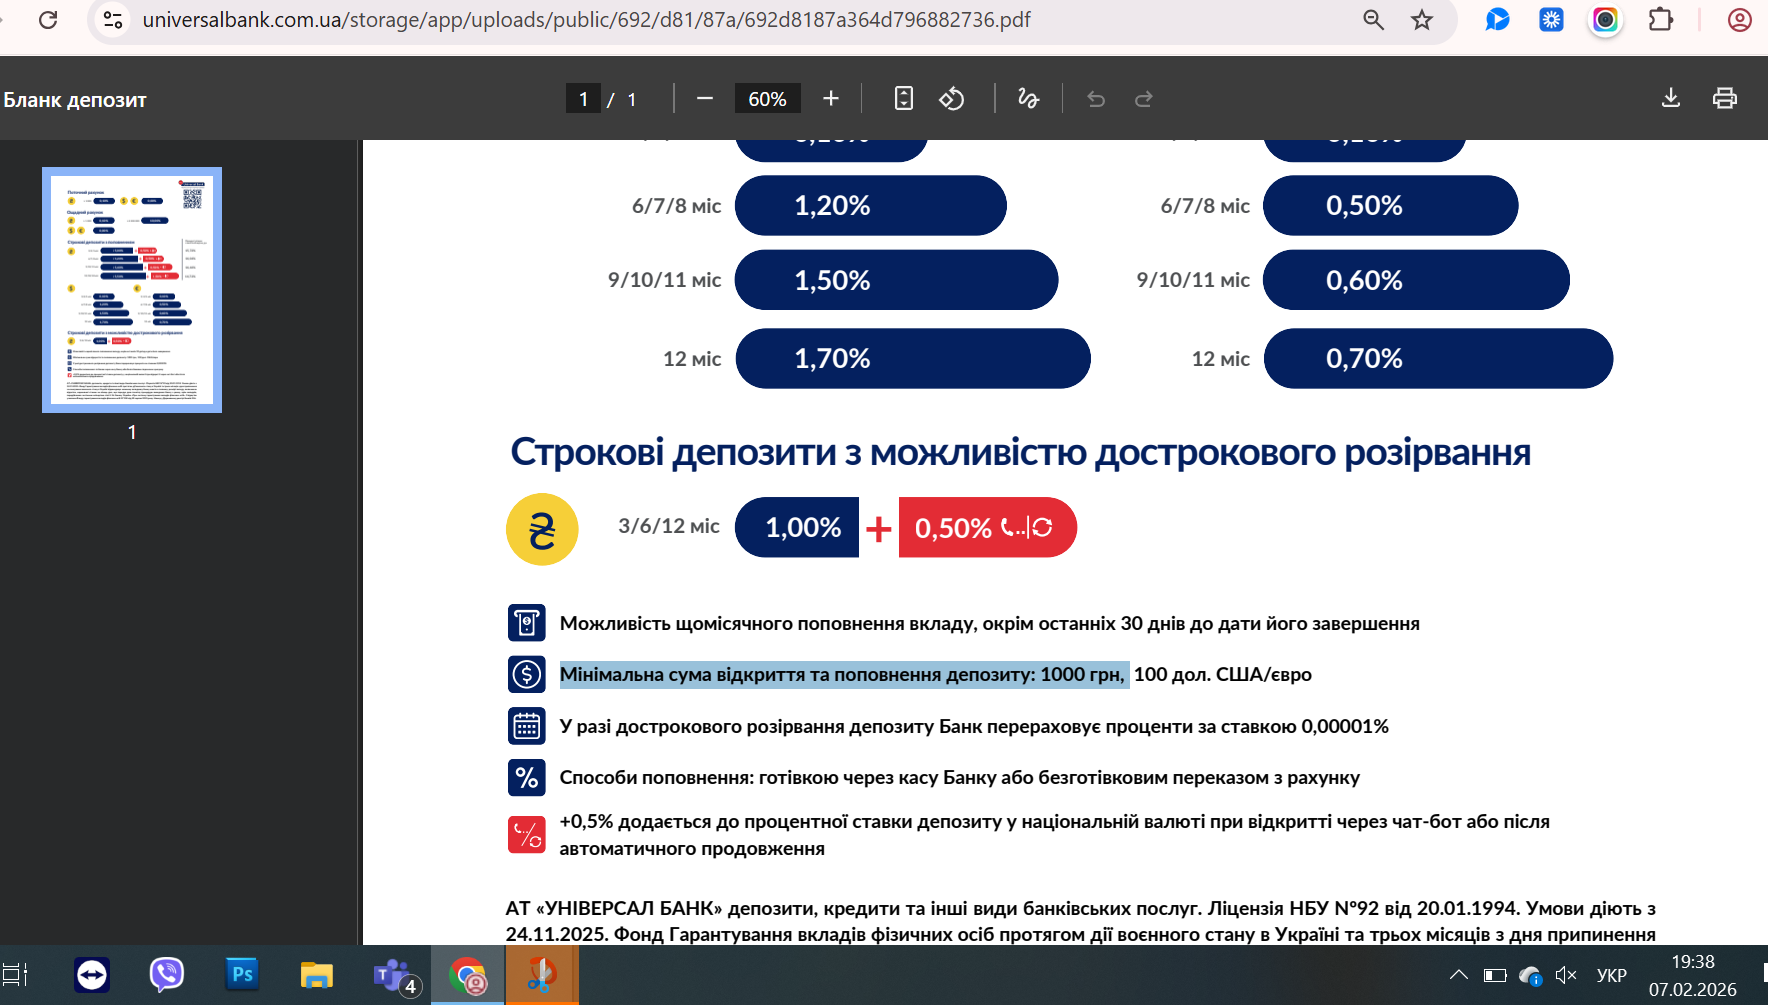Click the Undo arrow in PDF toolbar
The height and width of the screenshot is (1005, 1768).
pyautogui.click(x=1096, y=98)
